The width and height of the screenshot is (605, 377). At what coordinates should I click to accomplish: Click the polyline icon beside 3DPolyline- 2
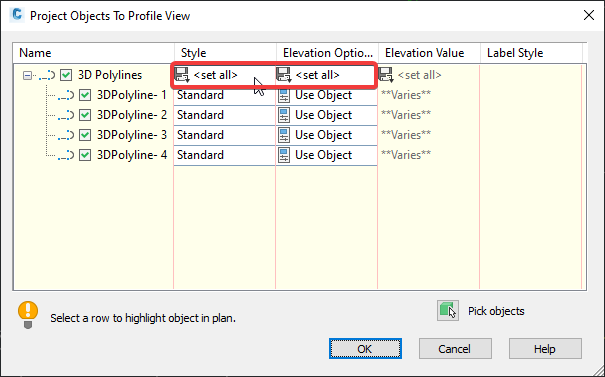66,115
